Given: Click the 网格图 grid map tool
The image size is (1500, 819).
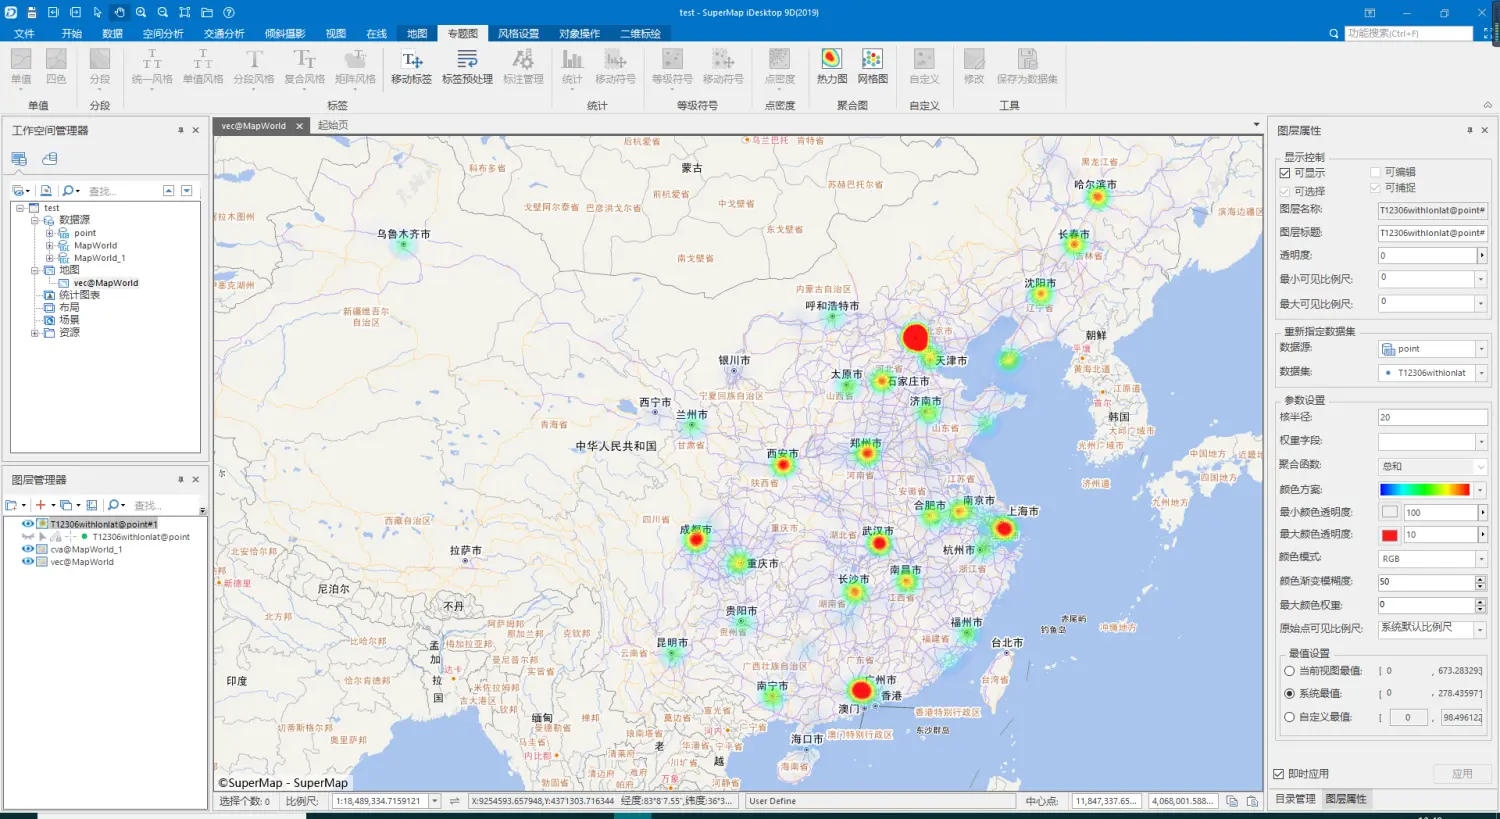Looking at the screenshot, I should tap(872, 67).
